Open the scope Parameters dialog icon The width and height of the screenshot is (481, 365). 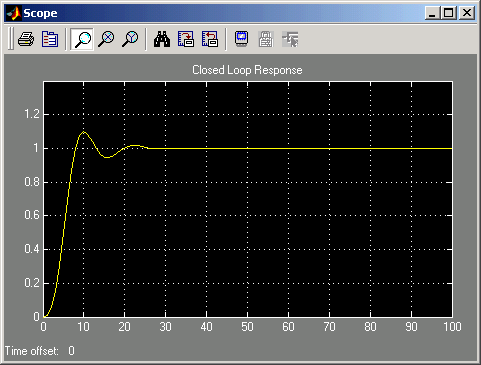(x=50, y=39)
